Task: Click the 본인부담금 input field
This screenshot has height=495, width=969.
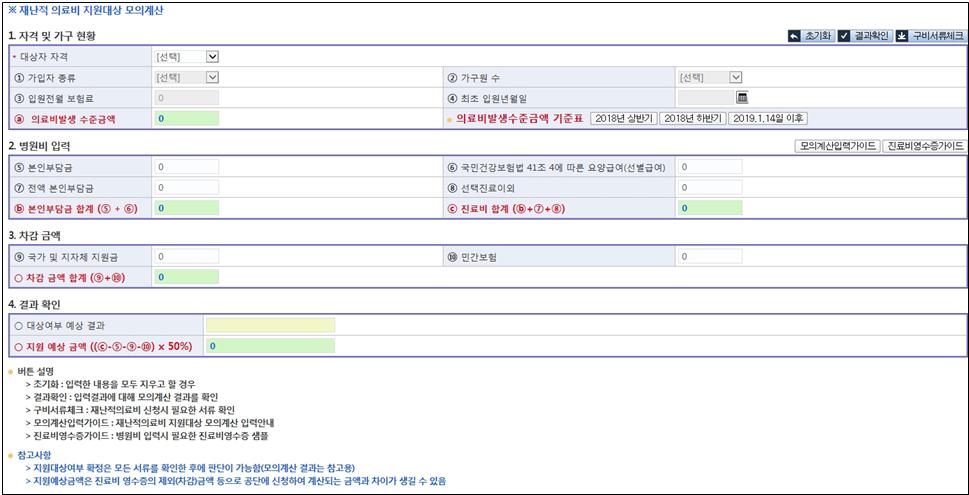Action: [186, 167]
